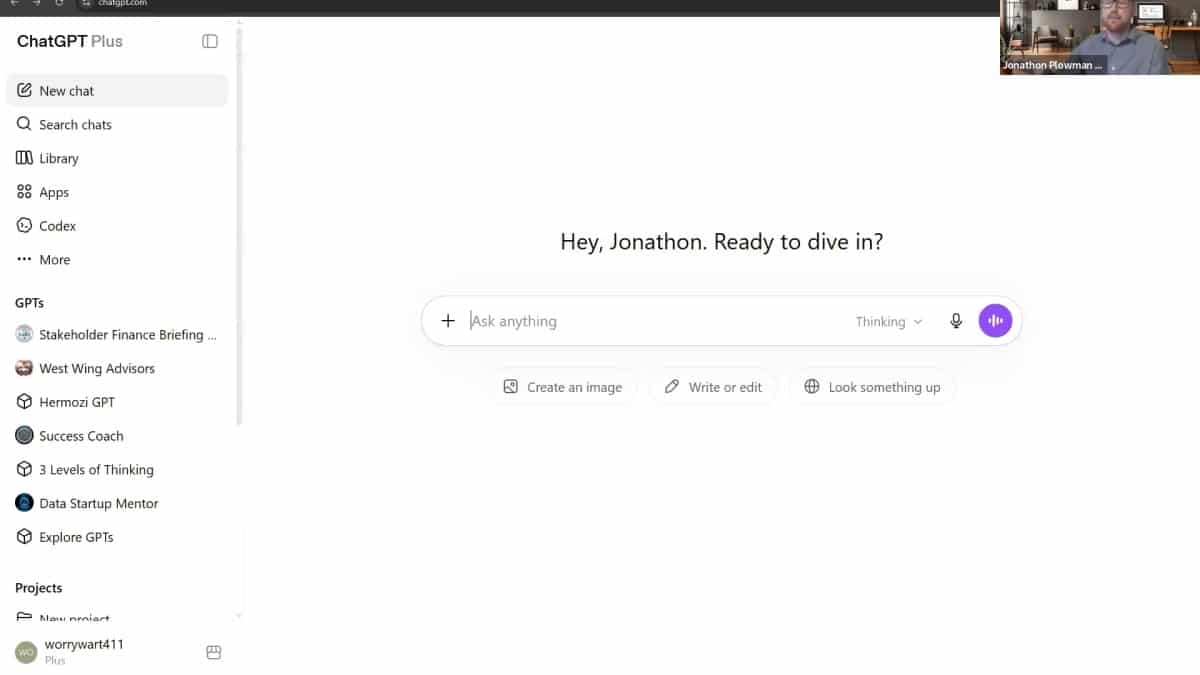The image size is (1200, 675).
Task: Click the Explore GPTs cube icon
Action: [x=24, y=537]
